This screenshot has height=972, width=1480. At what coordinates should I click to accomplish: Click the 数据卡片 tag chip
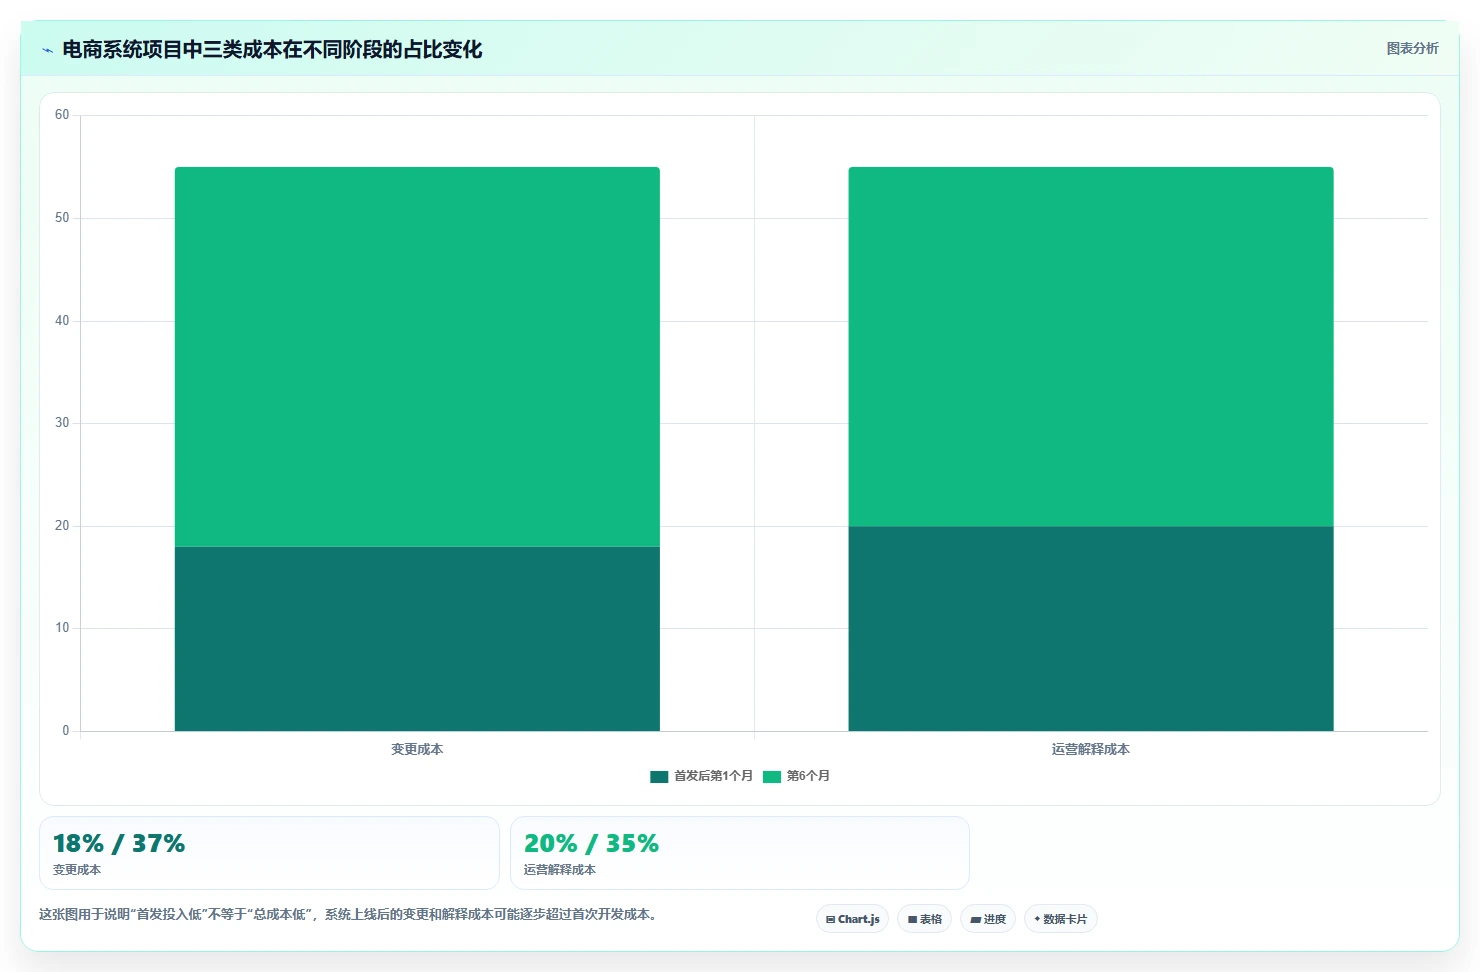click(1060, 919)
